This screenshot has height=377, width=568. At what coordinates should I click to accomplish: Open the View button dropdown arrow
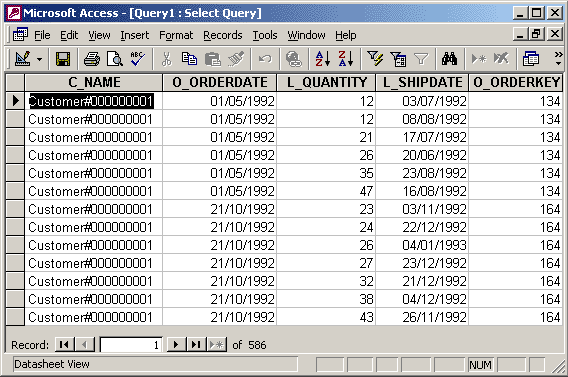[x=39, y=59]
